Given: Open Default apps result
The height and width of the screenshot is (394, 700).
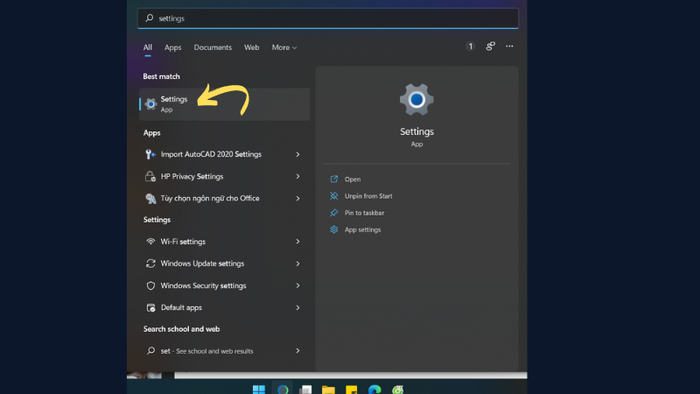Looking at the screenshot, I should pyautogui.click(x=224, y=307).
